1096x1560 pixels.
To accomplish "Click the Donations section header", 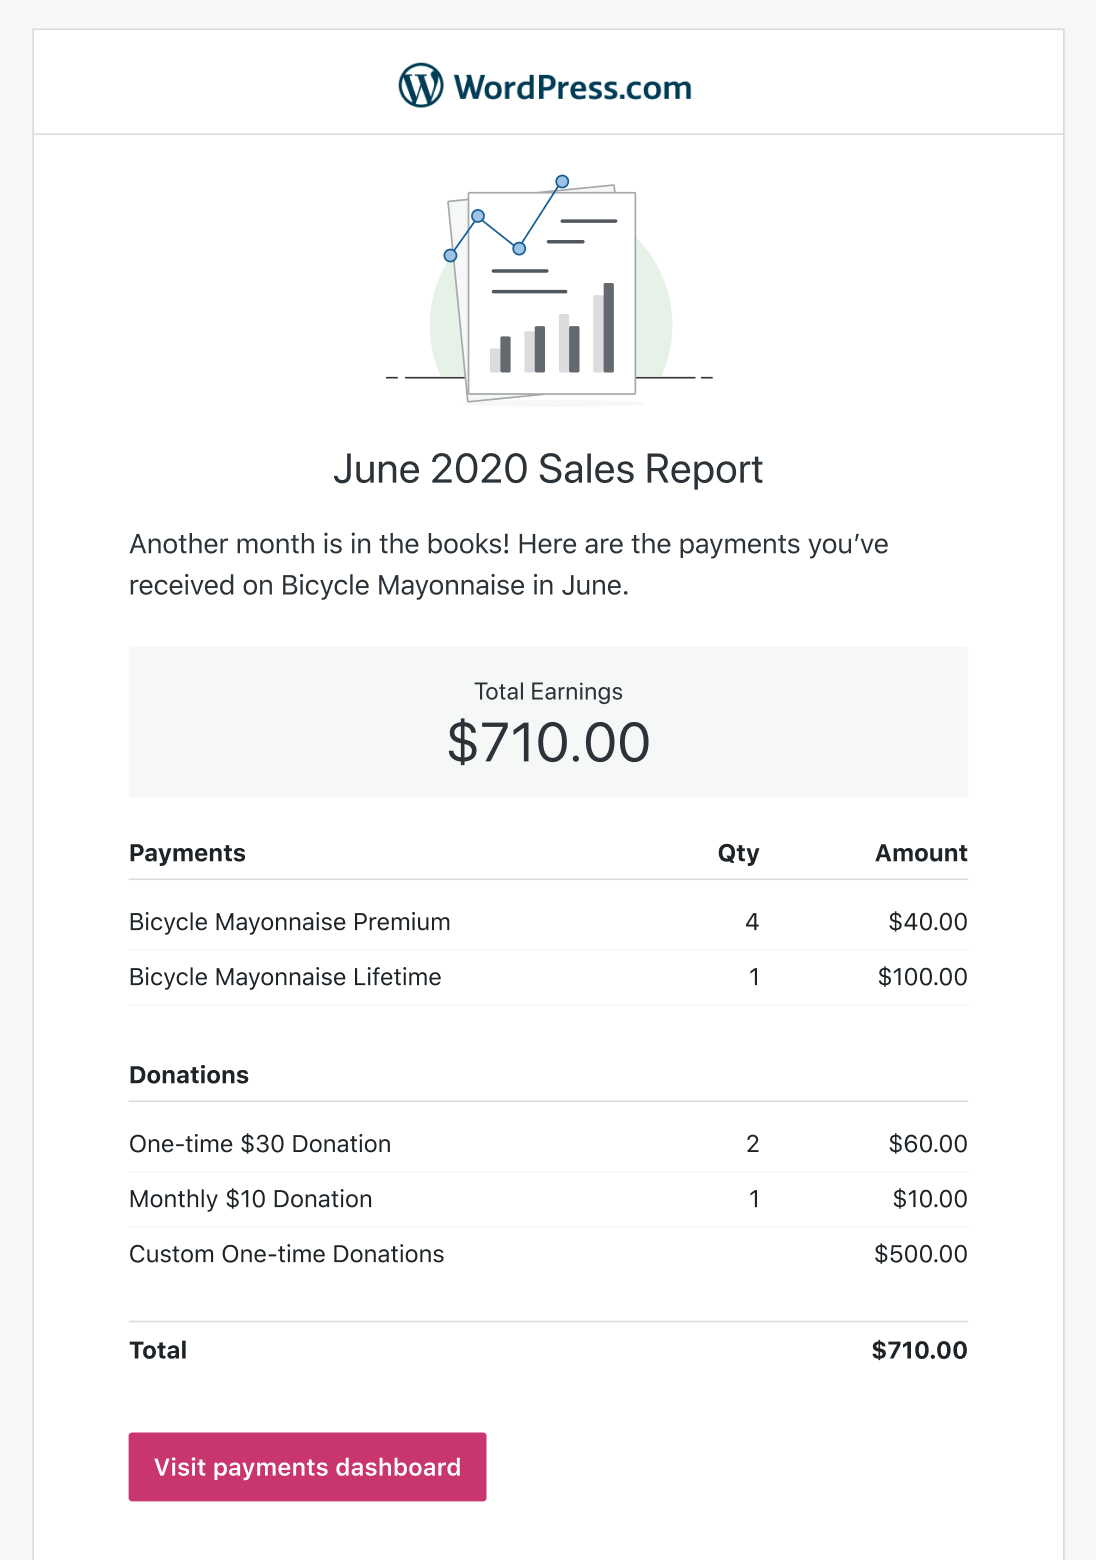I will pos(189,1075).
